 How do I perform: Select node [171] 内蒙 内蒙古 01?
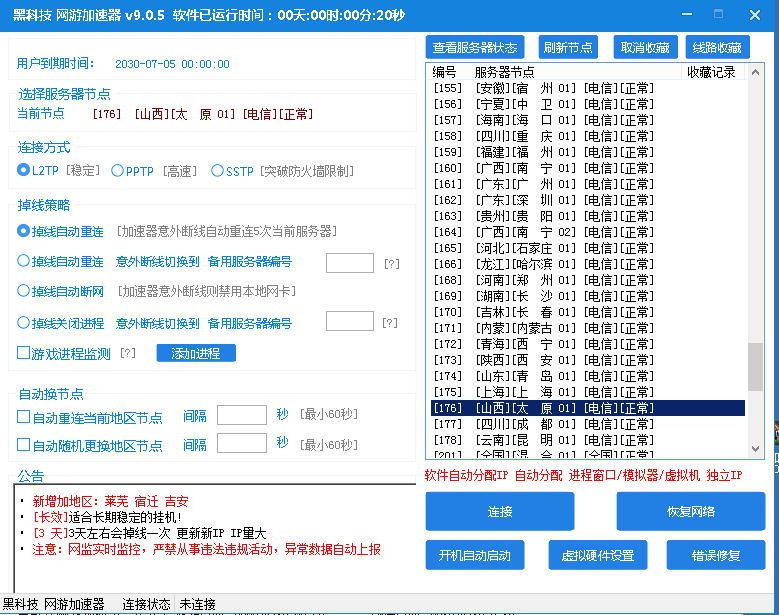tap(588, 328)
